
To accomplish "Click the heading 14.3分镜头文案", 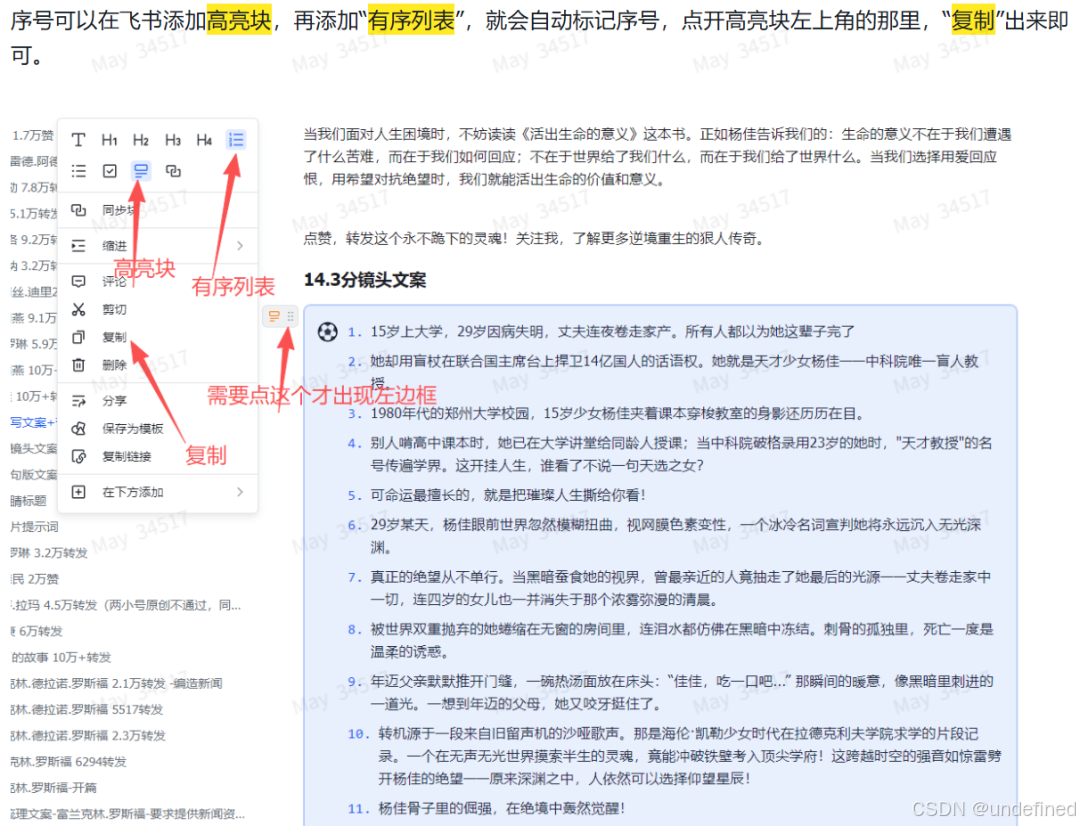I will point(365,280).
